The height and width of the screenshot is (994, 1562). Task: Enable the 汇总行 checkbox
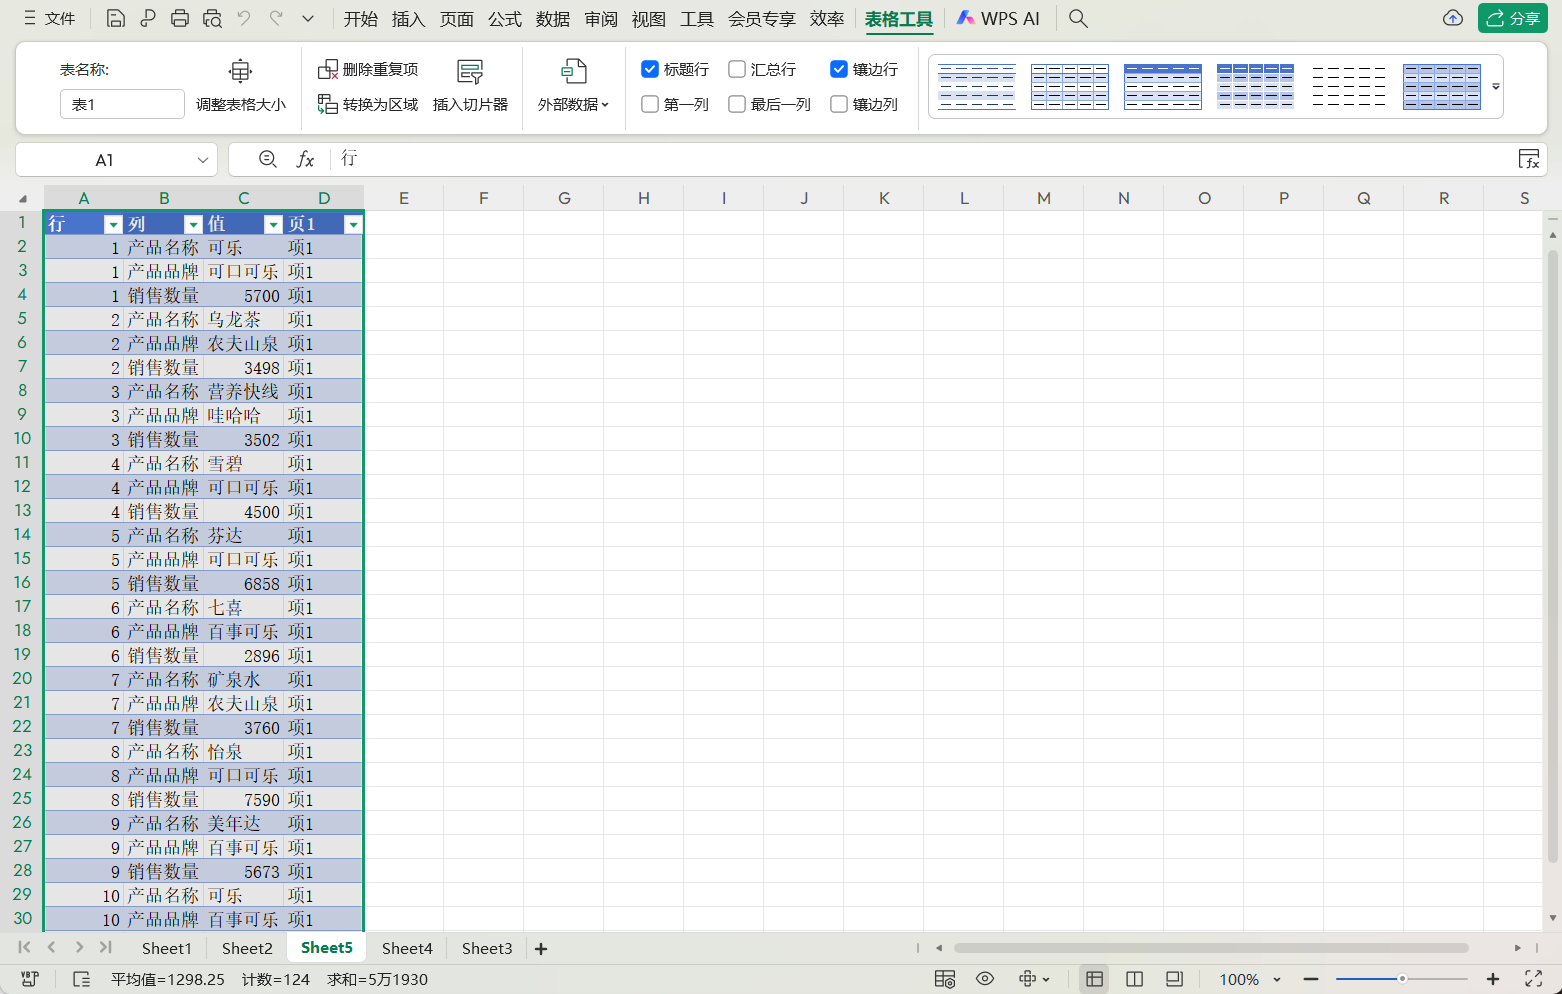point(737,69)
